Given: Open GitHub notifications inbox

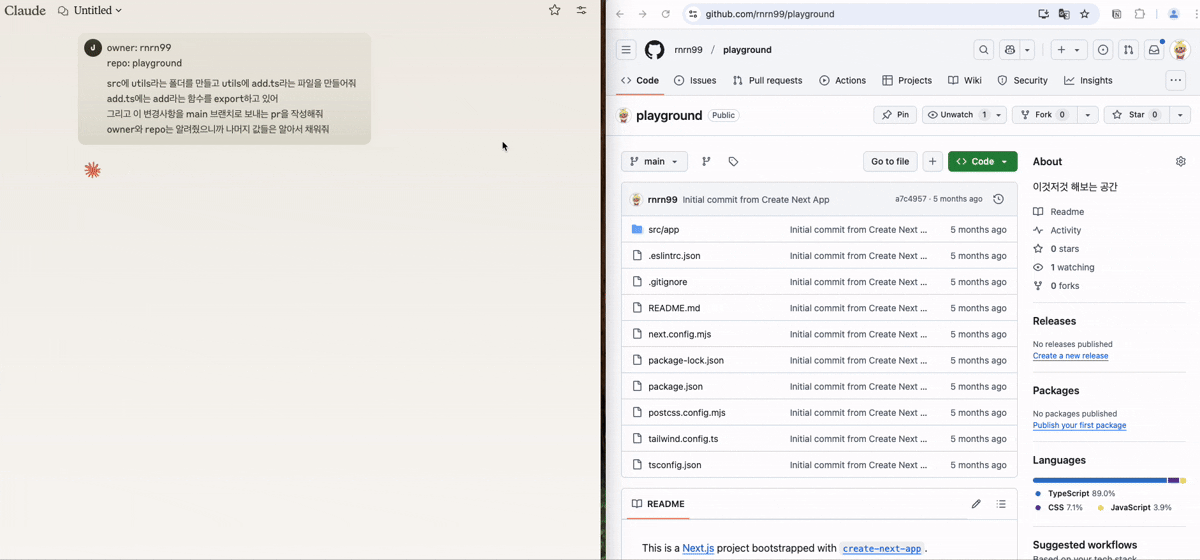Looking at the screenshot, I should (1154, 50).
